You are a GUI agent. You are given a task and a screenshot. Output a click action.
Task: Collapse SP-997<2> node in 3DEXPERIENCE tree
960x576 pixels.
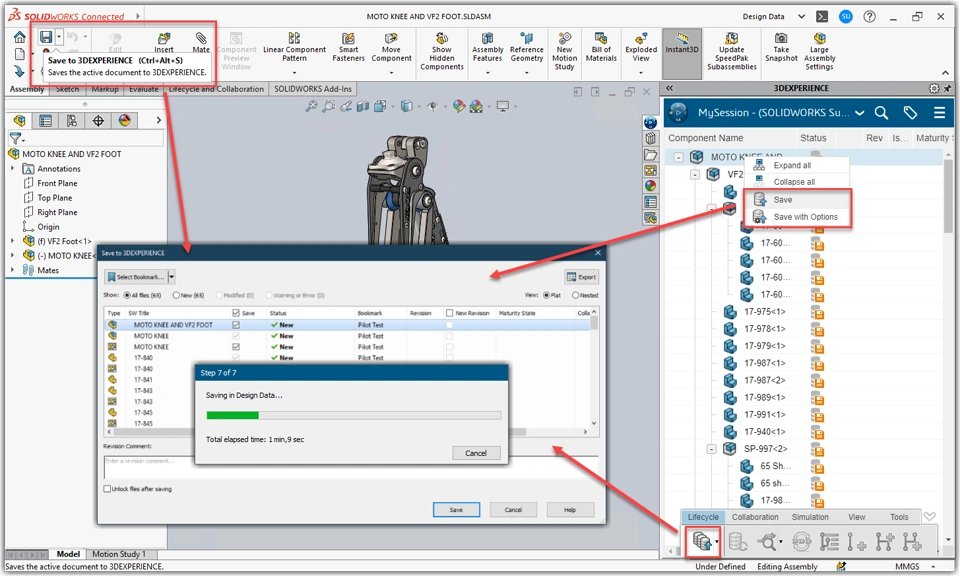click(x=711, y=449)
